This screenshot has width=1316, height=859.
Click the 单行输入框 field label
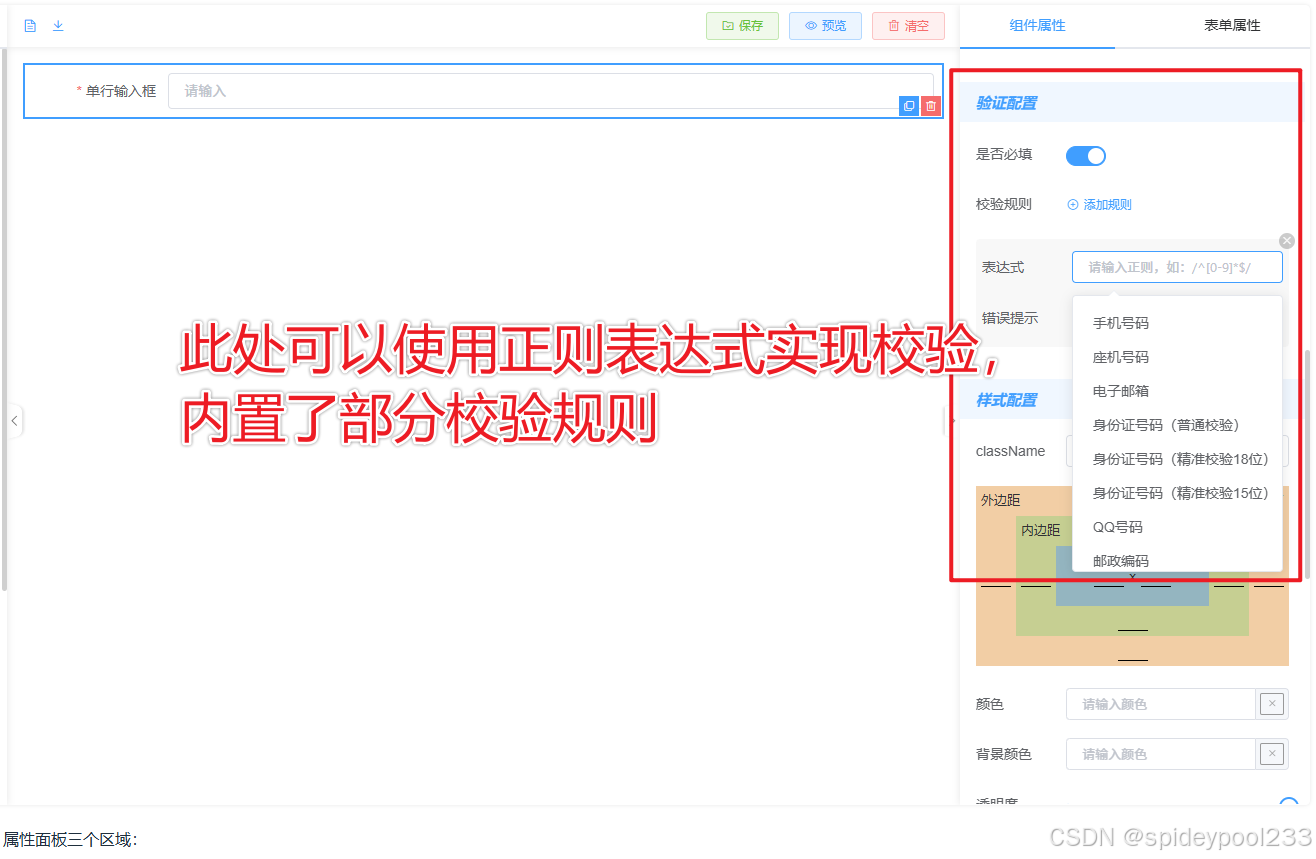coord(121,91)
